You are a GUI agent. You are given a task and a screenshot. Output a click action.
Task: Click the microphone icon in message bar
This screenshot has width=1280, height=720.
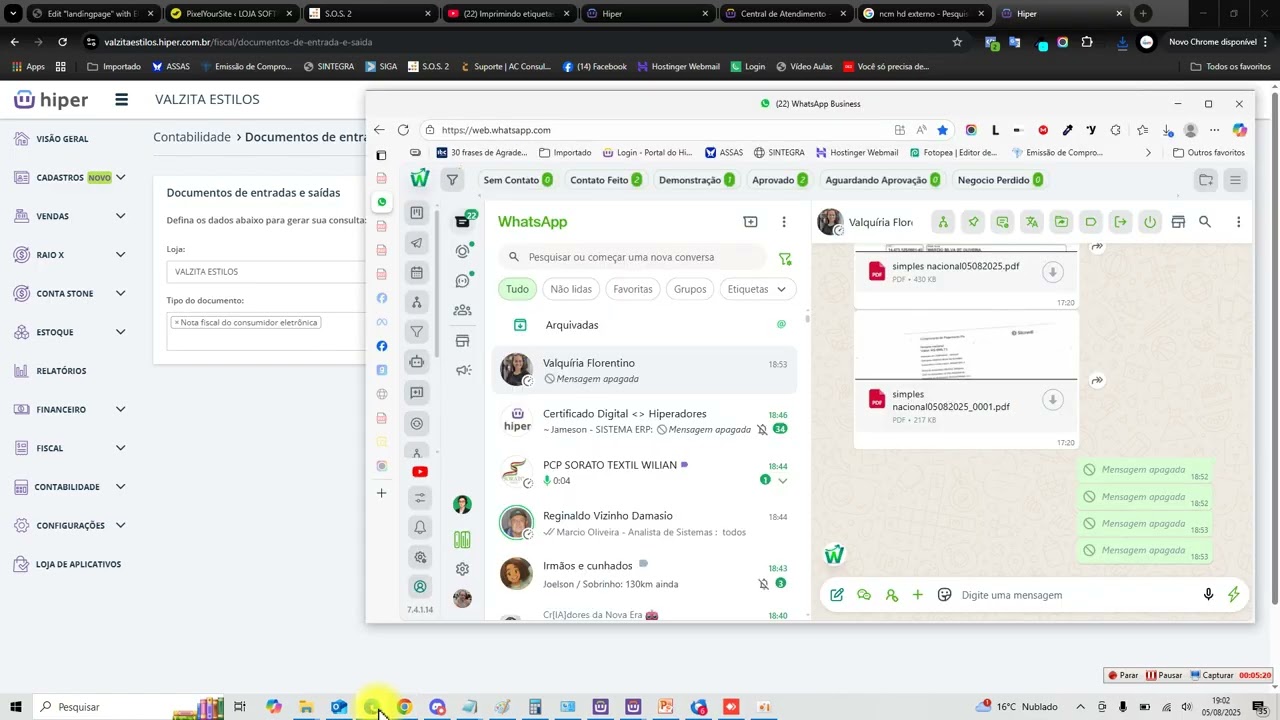pyautogui.click(x=1208, y=595)
